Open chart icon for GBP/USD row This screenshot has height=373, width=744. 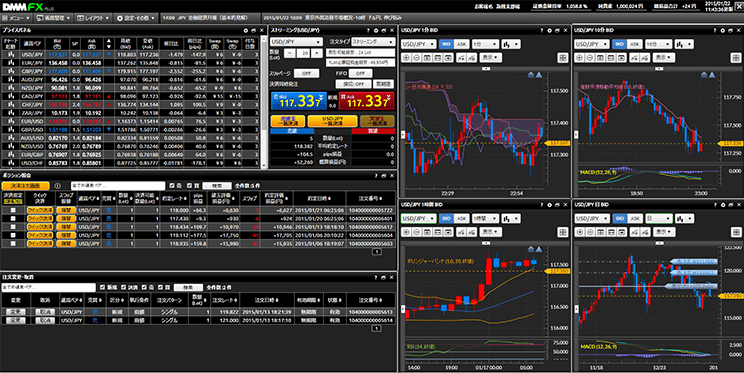tap(10, 130)
